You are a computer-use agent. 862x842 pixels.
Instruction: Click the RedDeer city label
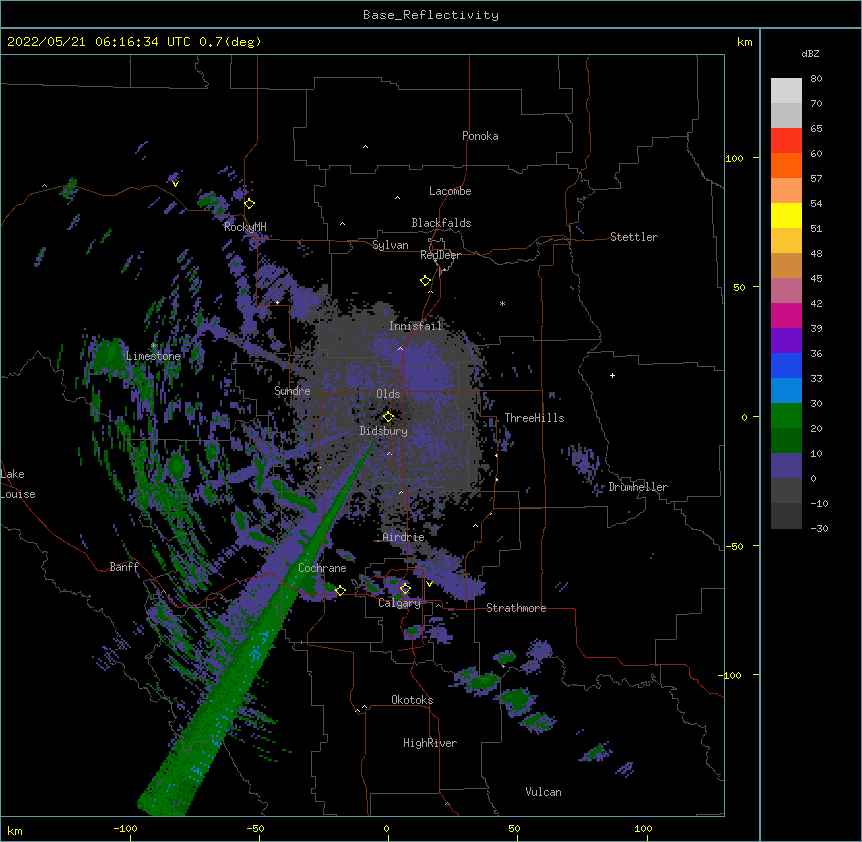[440, 255]
